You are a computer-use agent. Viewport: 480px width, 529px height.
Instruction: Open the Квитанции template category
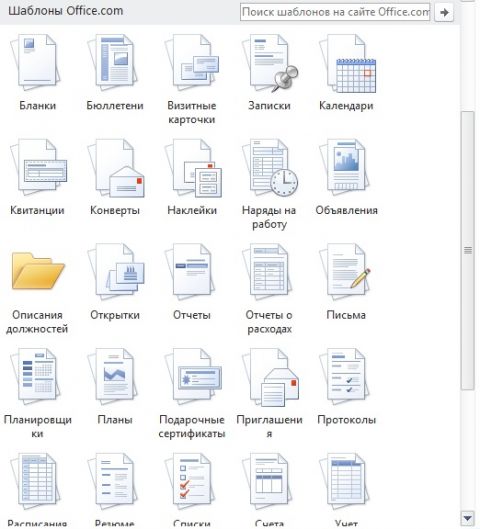[x=38, y=167]
